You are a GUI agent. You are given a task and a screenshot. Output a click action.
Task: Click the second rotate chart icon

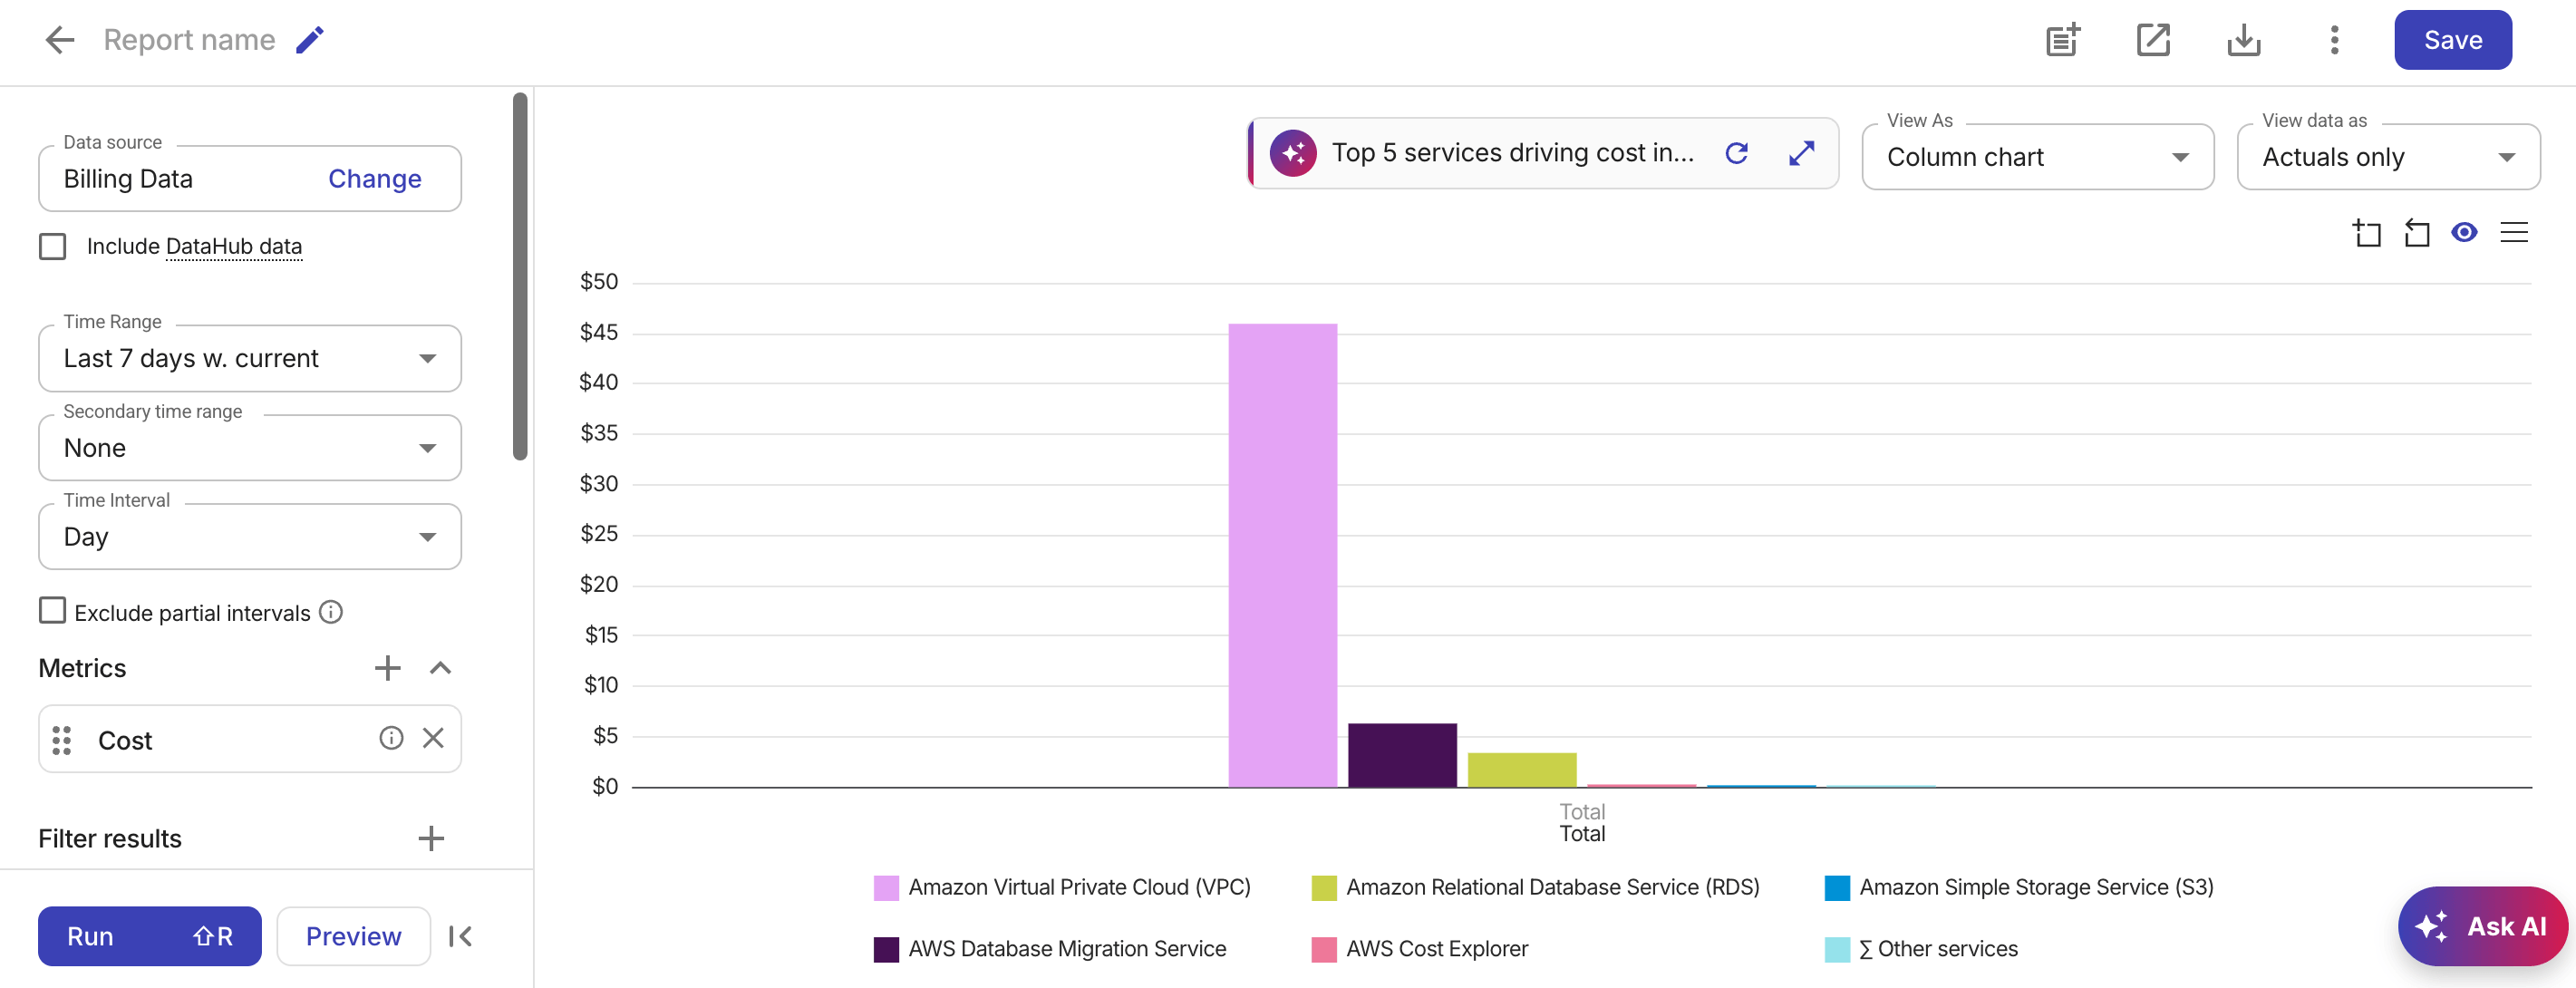(2416, 233)
